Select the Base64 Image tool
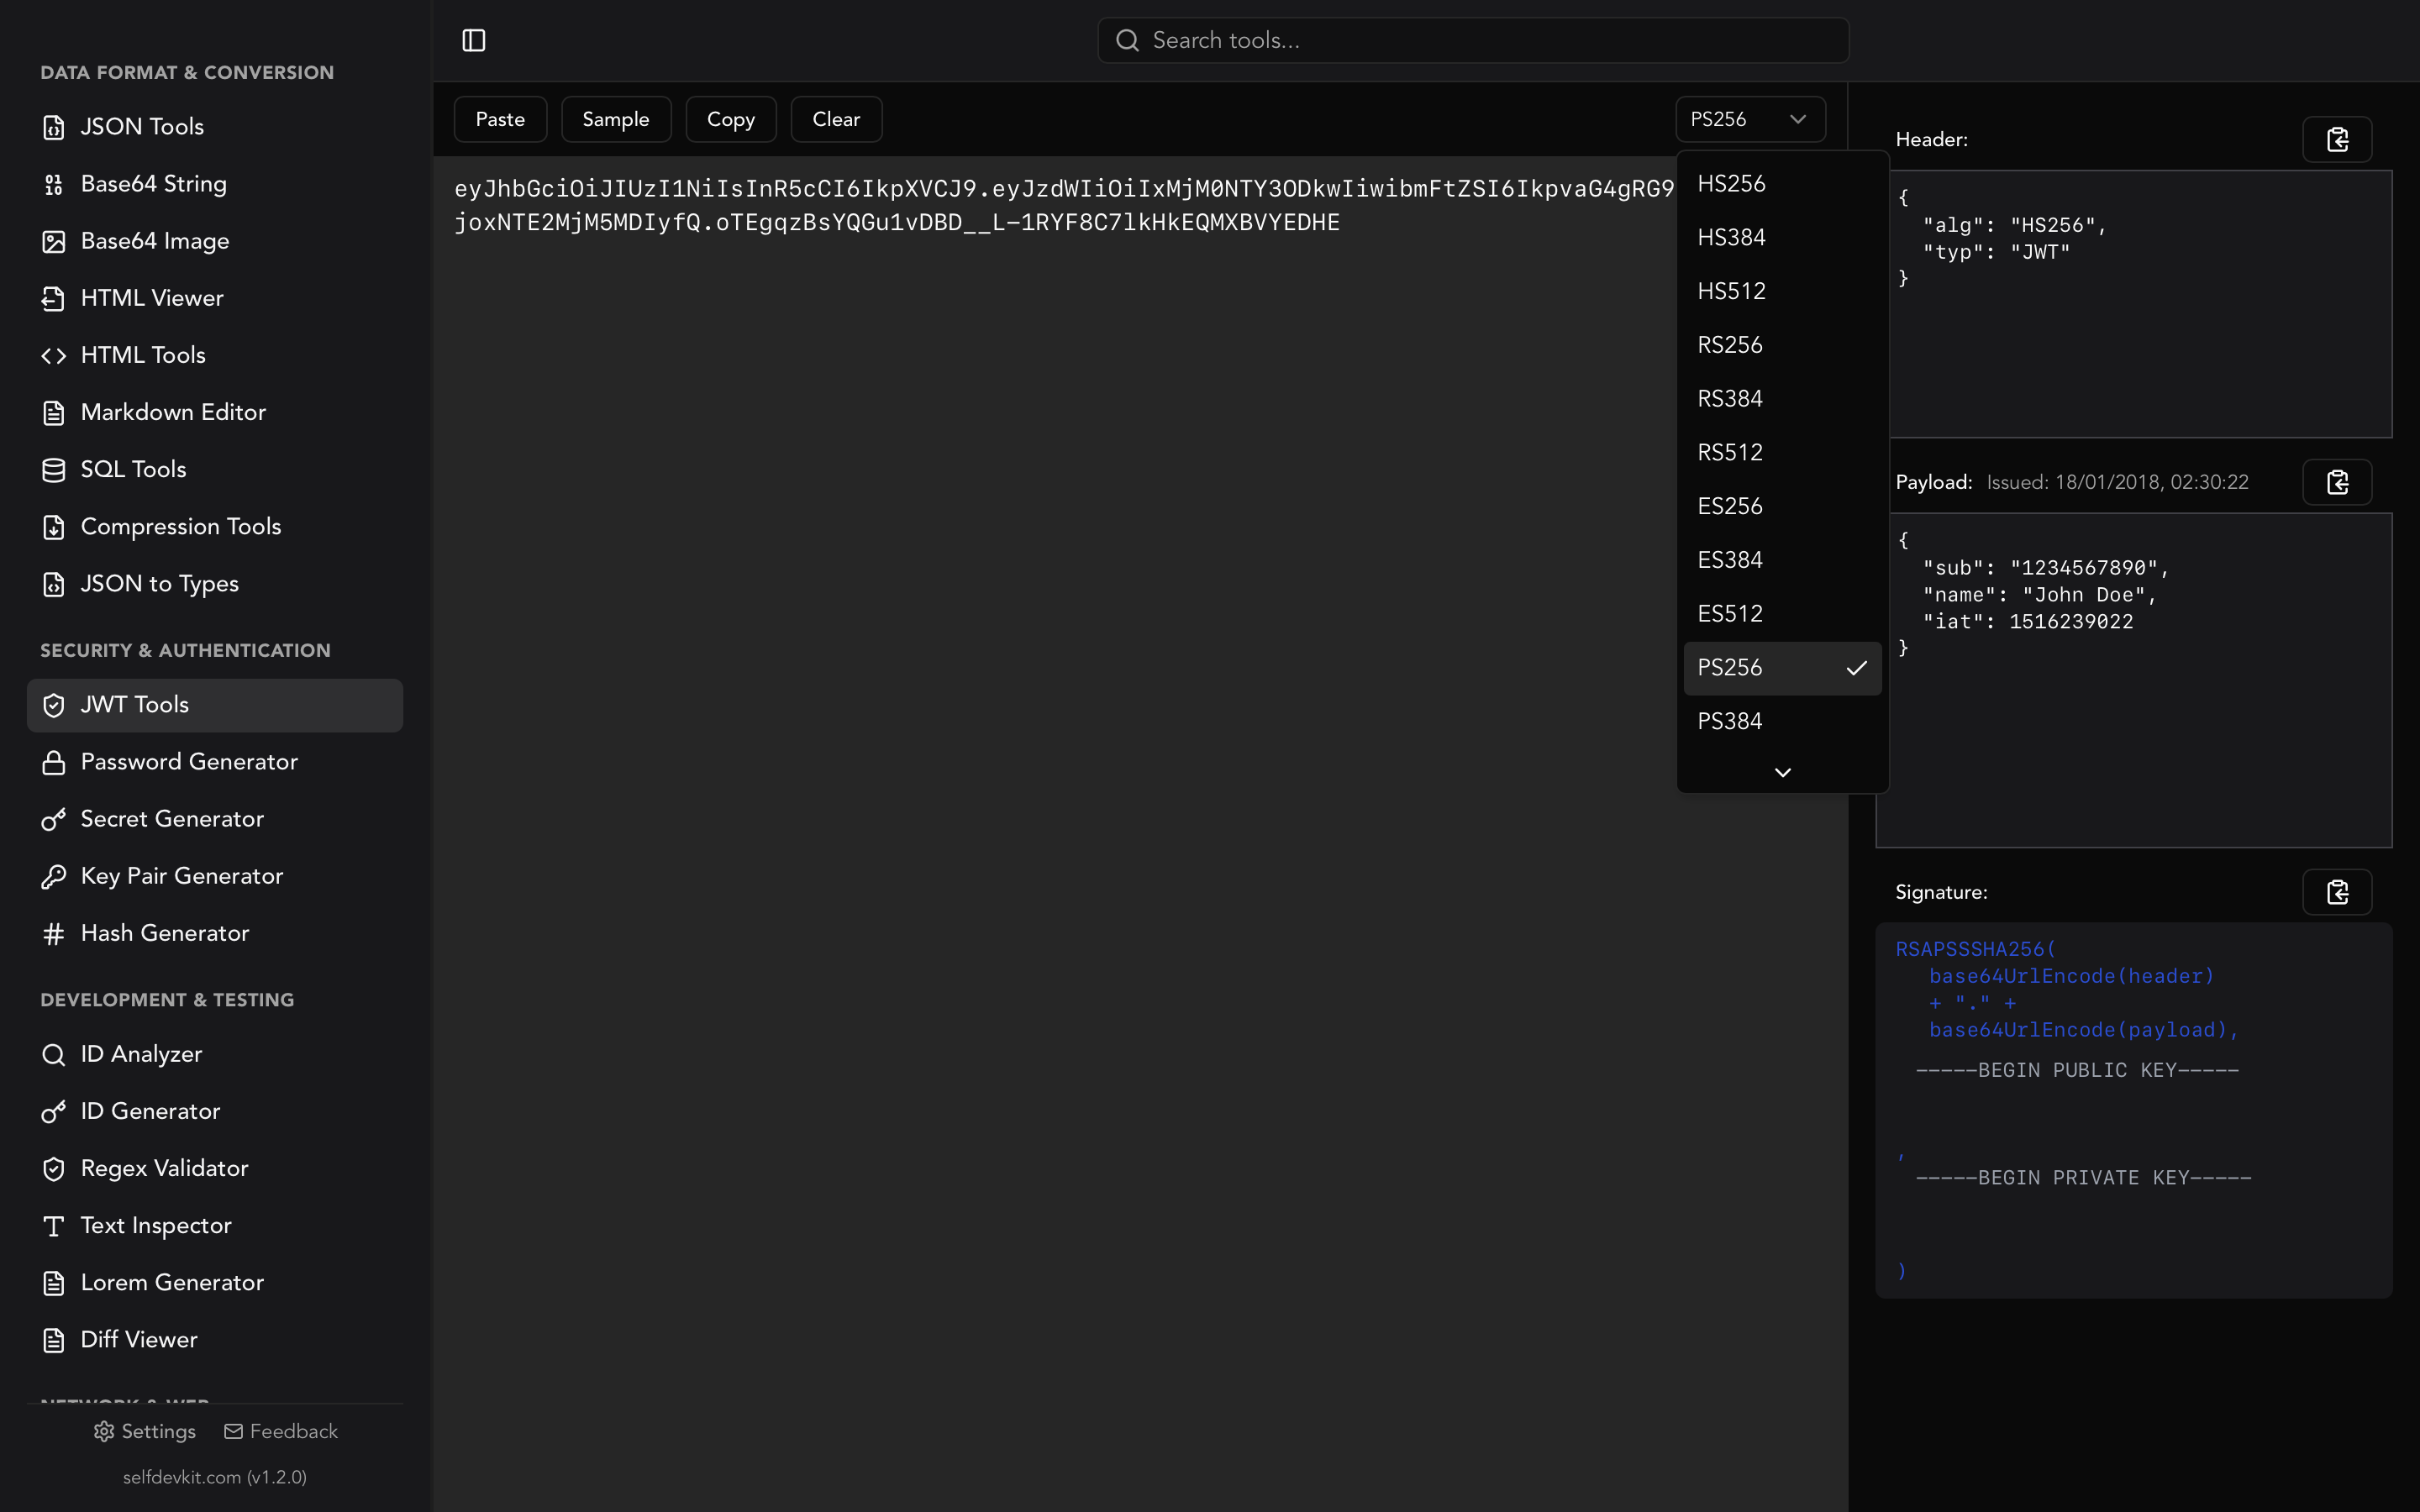The width and height of the screenshot is (2420, 1512). [154, 241]
